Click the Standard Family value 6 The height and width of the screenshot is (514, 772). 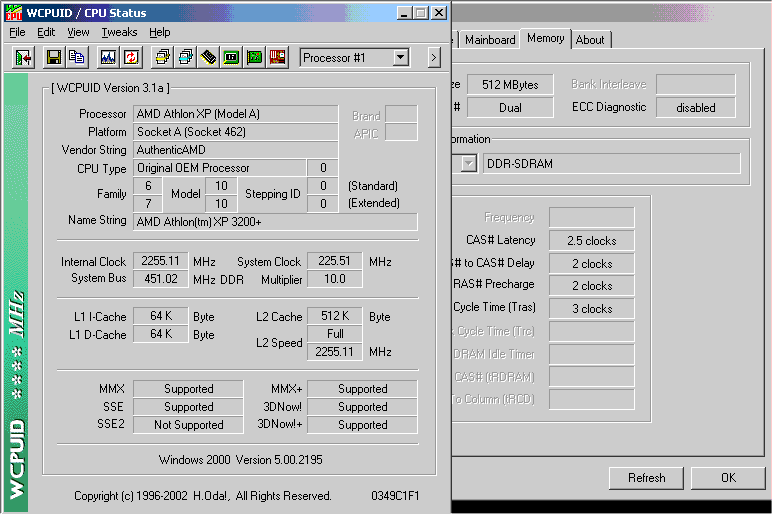tap(148, 186)
